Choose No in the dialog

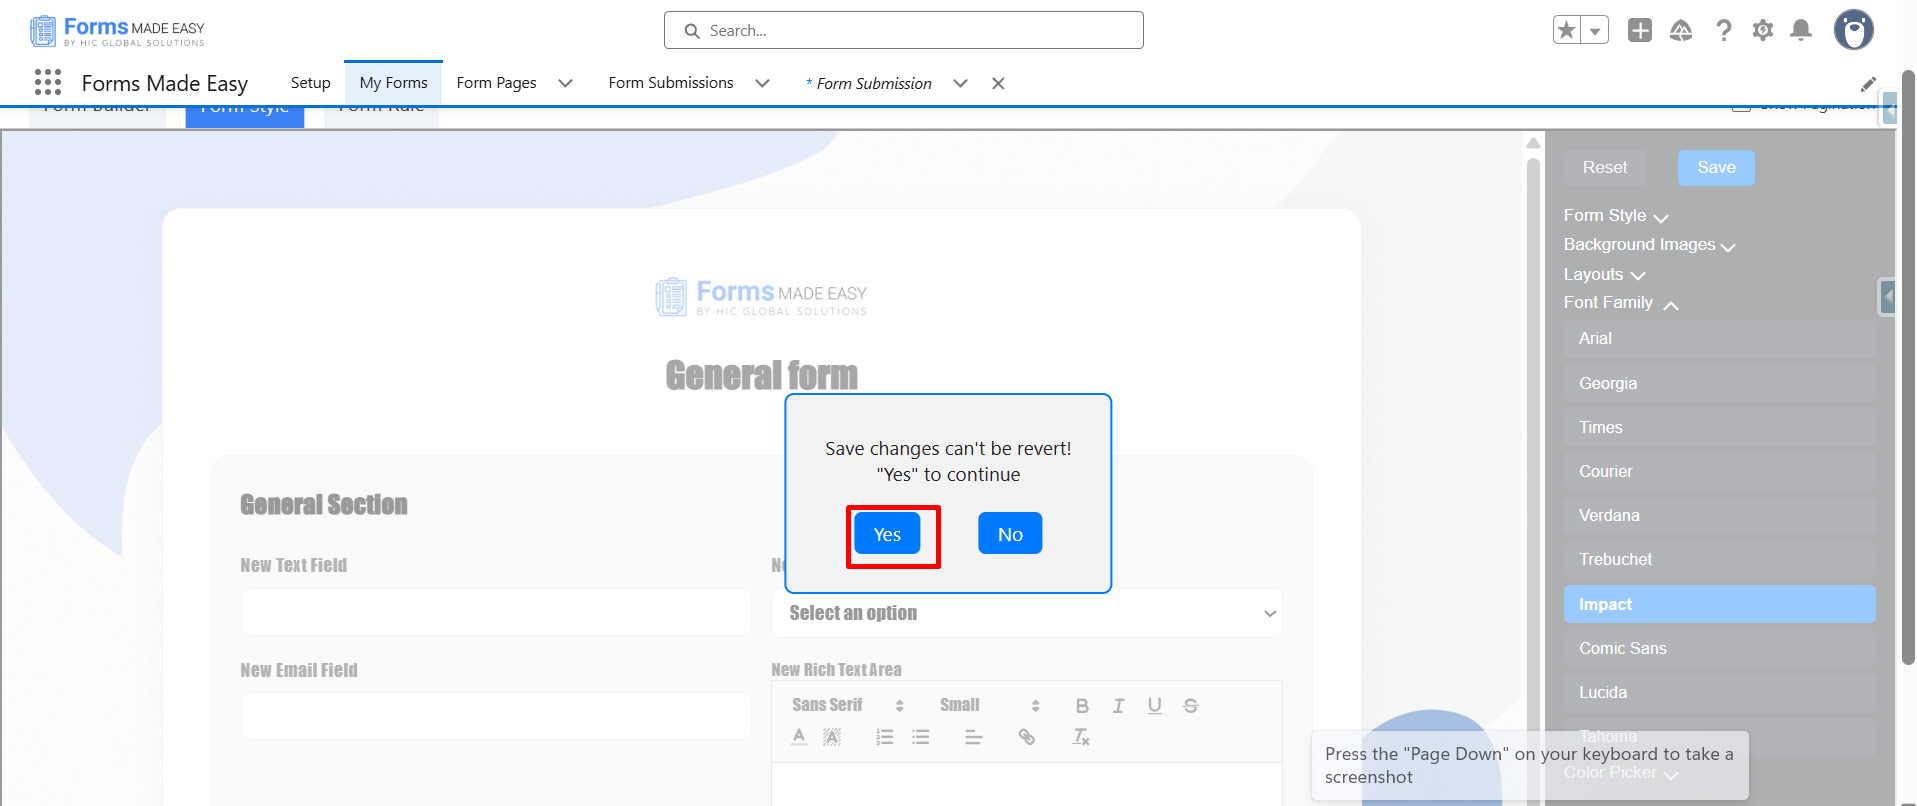point(1010,534)
